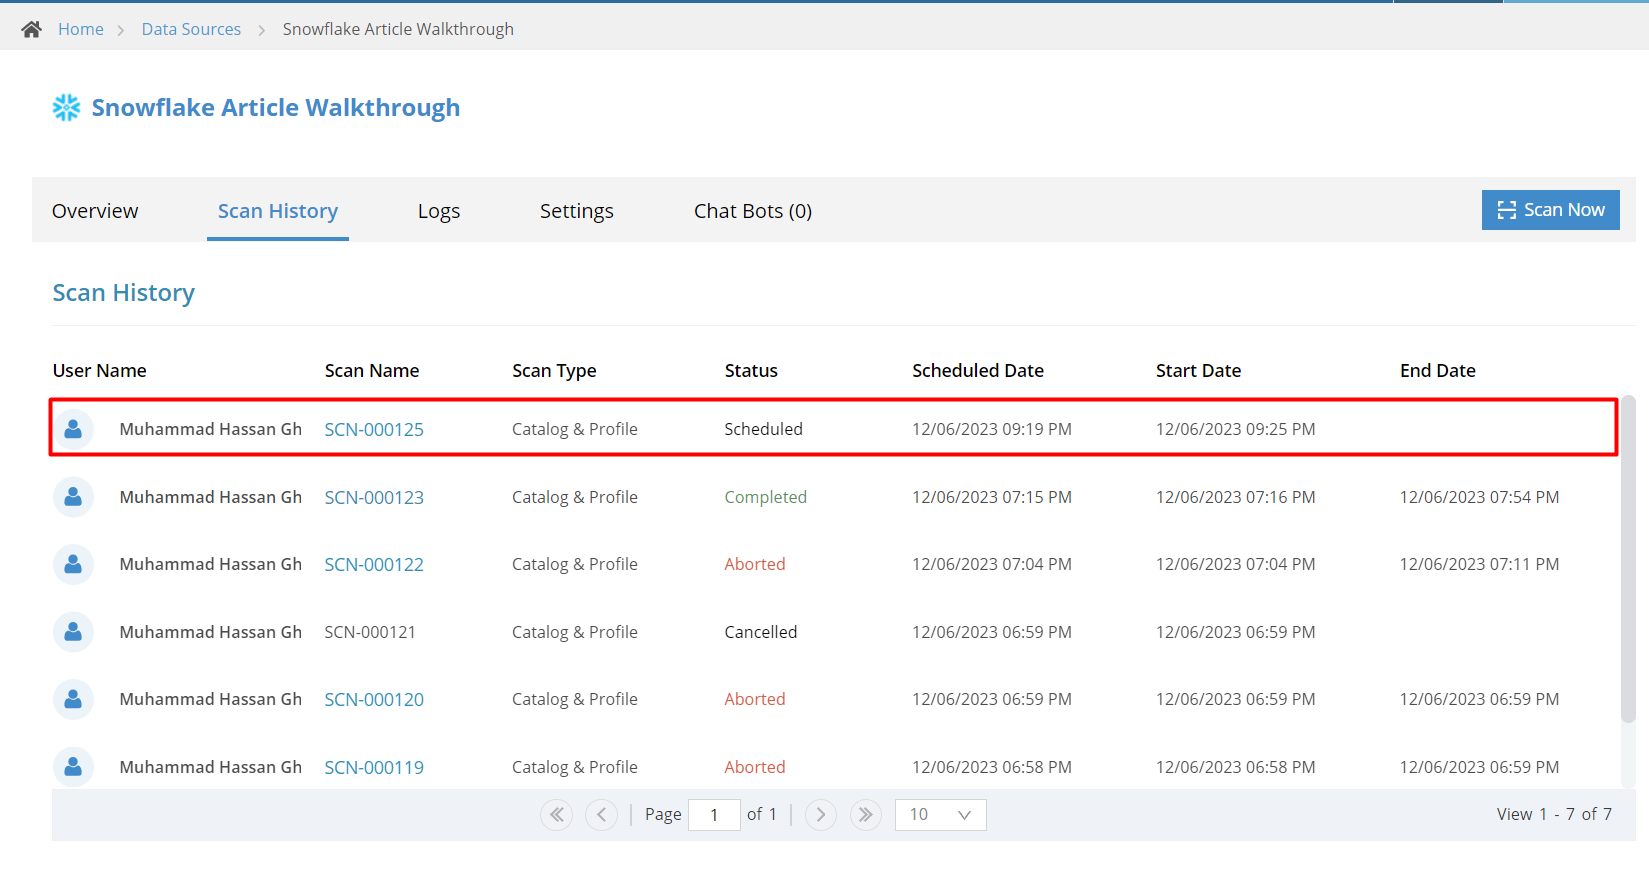Click Aborted status in SCN-000120 row

755,699
